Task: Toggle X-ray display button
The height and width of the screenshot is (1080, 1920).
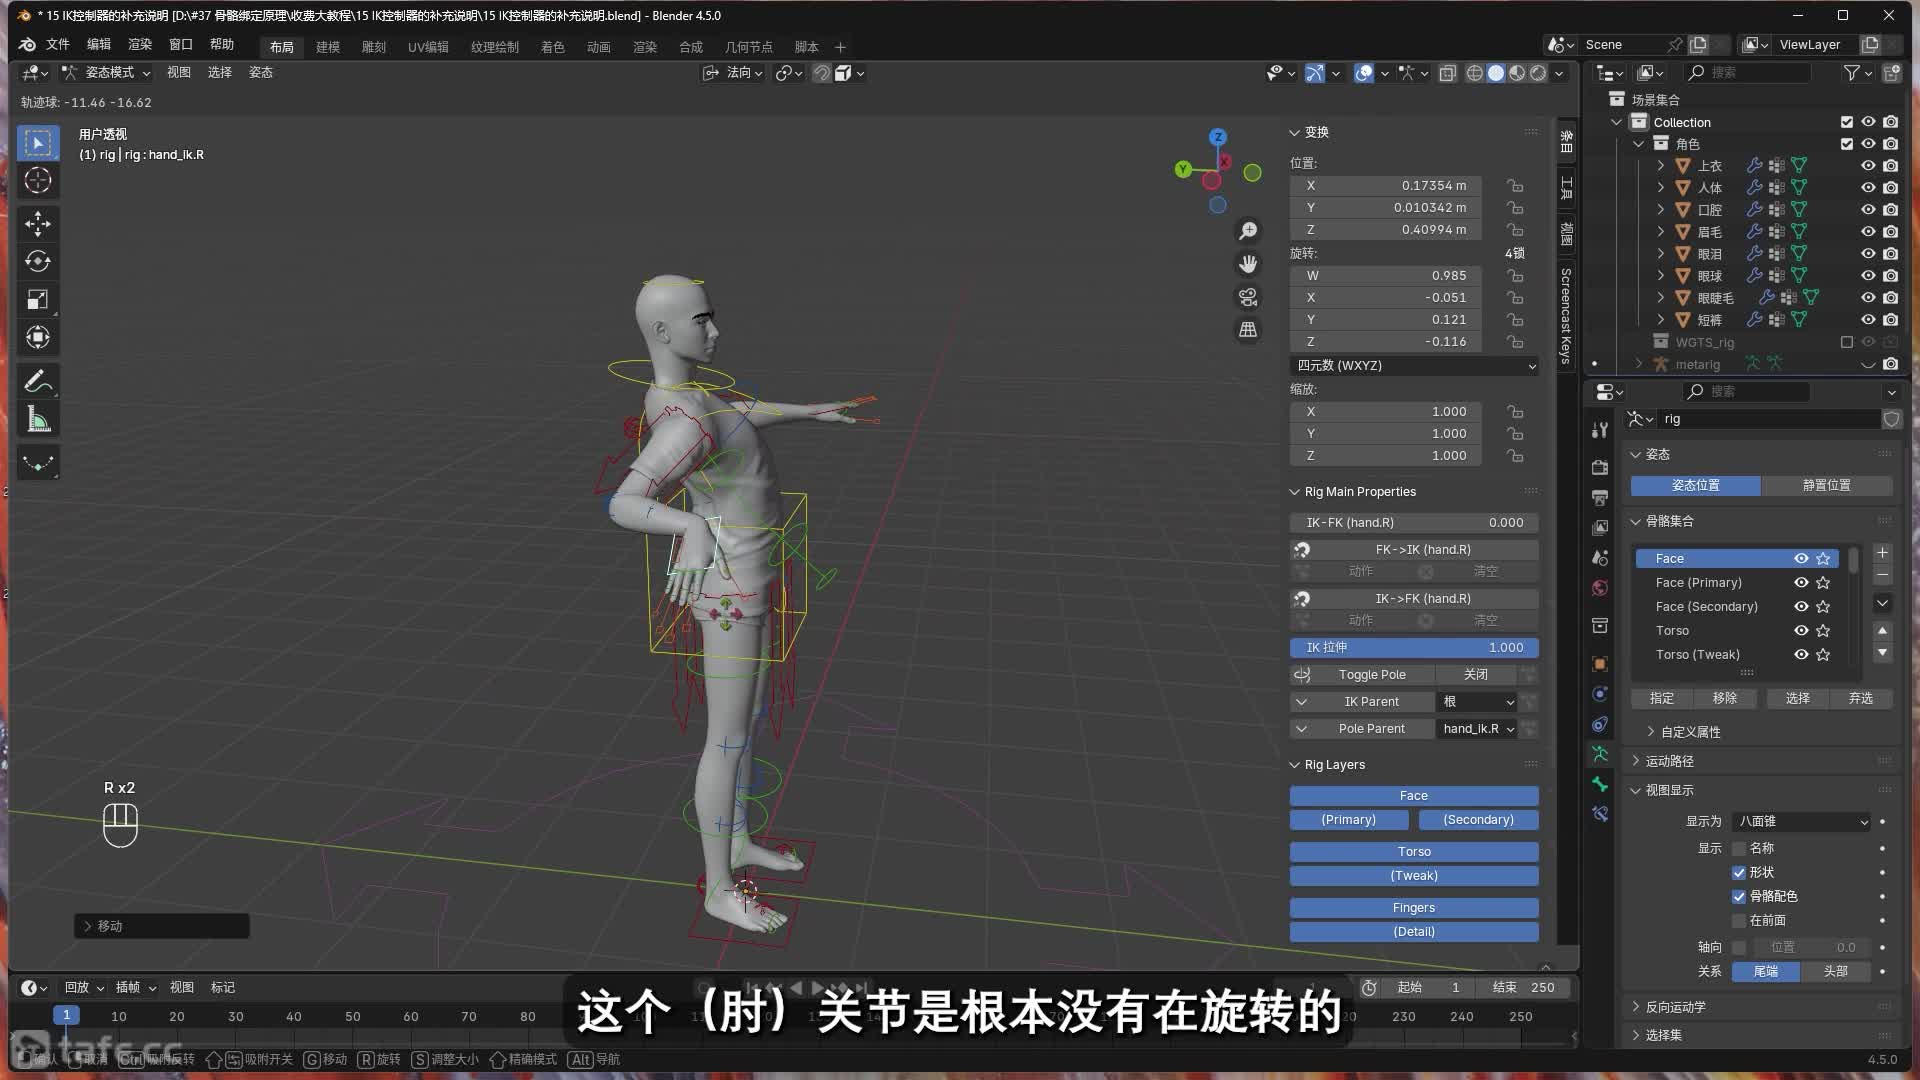Action: [1447, 73]
